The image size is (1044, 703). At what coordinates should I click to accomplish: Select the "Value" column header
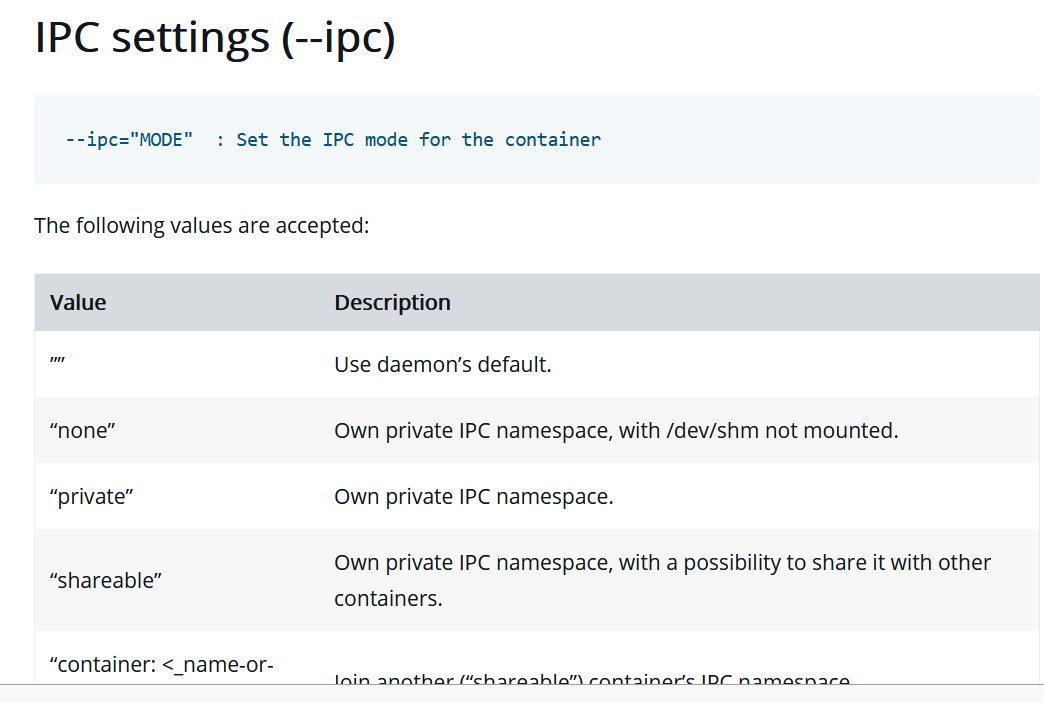point(78,302)
